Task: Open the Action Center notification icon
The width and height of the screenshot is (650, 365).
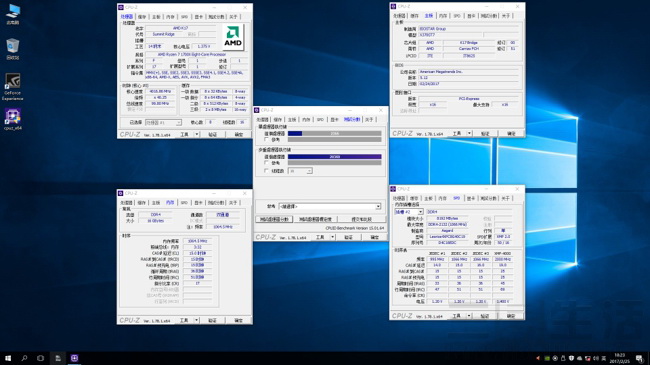Action: 640,358
